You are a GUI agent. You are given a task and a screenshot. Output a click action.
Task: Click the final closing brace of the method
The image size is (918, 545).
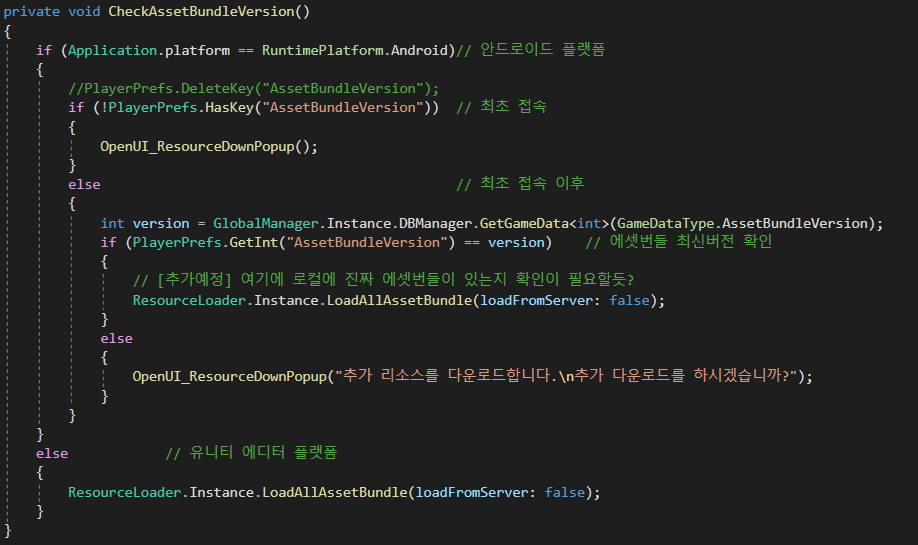[8, 530]
